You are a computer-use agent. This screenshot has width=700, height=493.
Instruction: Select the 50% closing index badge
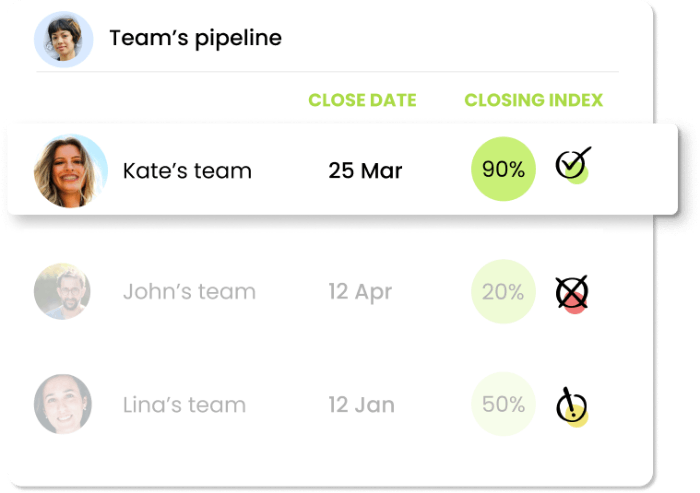(503, 404)
